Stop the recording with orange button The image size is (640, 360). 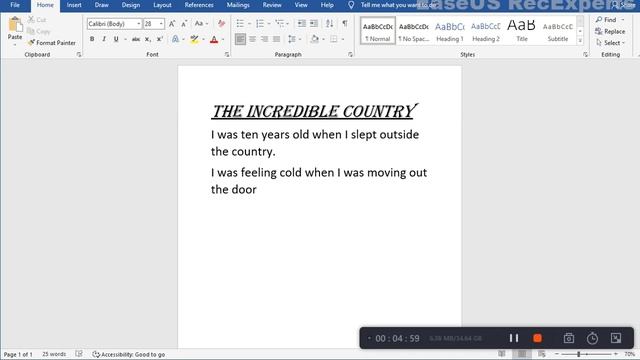pos(537,338)
